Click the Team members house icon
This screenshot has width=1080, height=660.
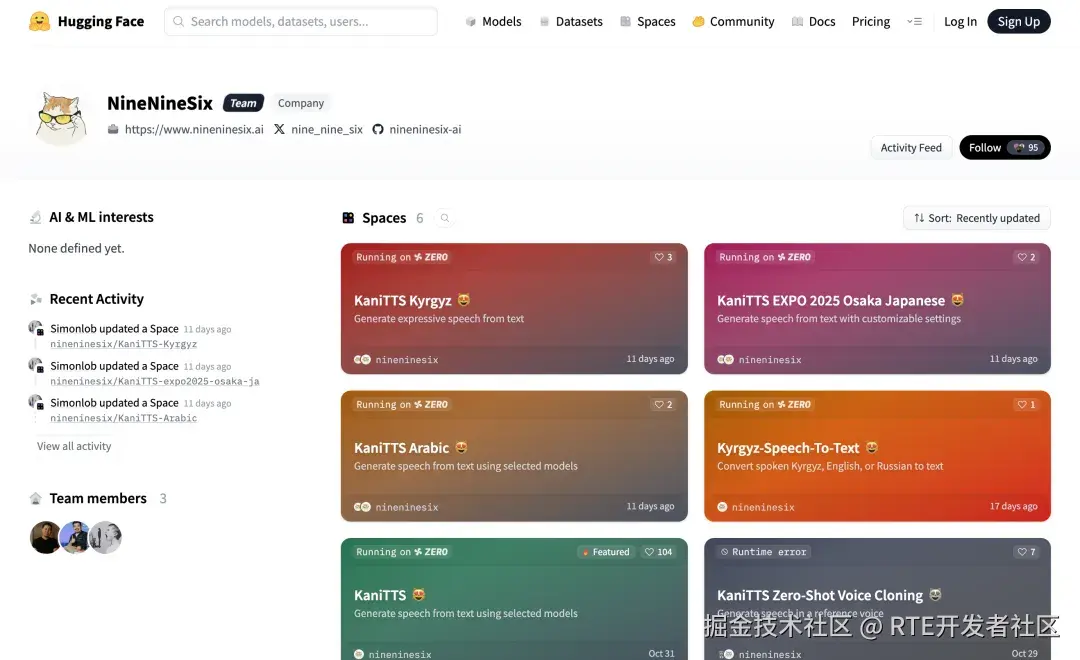click(35, 498)
